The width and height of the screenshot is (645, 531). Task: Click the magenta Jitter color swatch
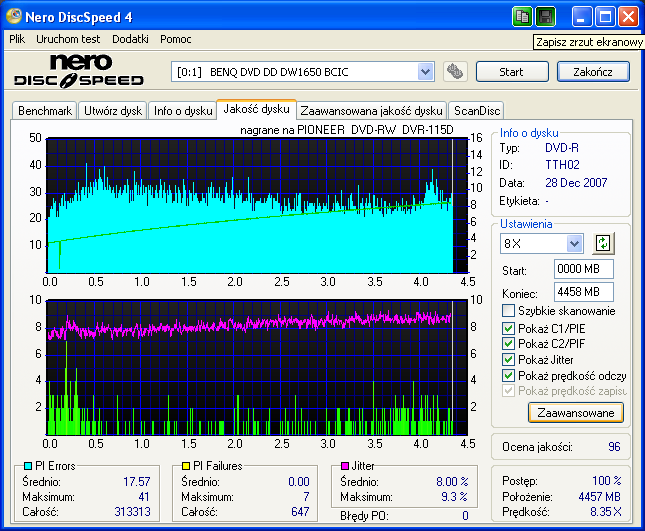pos(345,466)
